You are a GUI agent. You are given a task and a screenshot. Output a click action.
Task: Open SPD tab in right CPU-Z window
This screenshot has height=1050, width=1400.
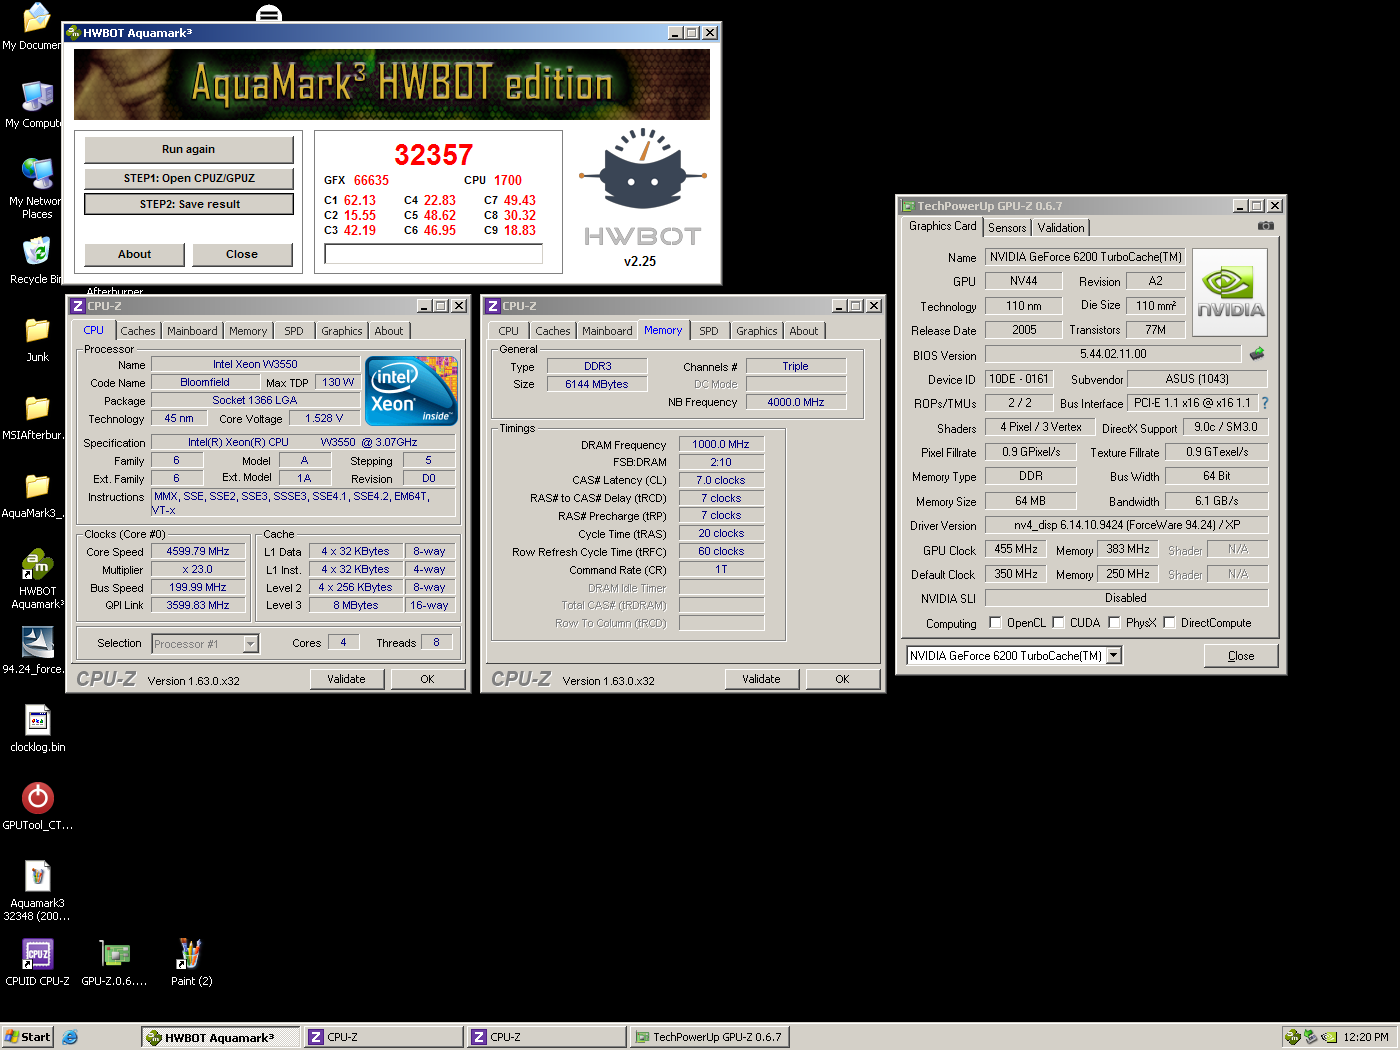click(709, 331)
